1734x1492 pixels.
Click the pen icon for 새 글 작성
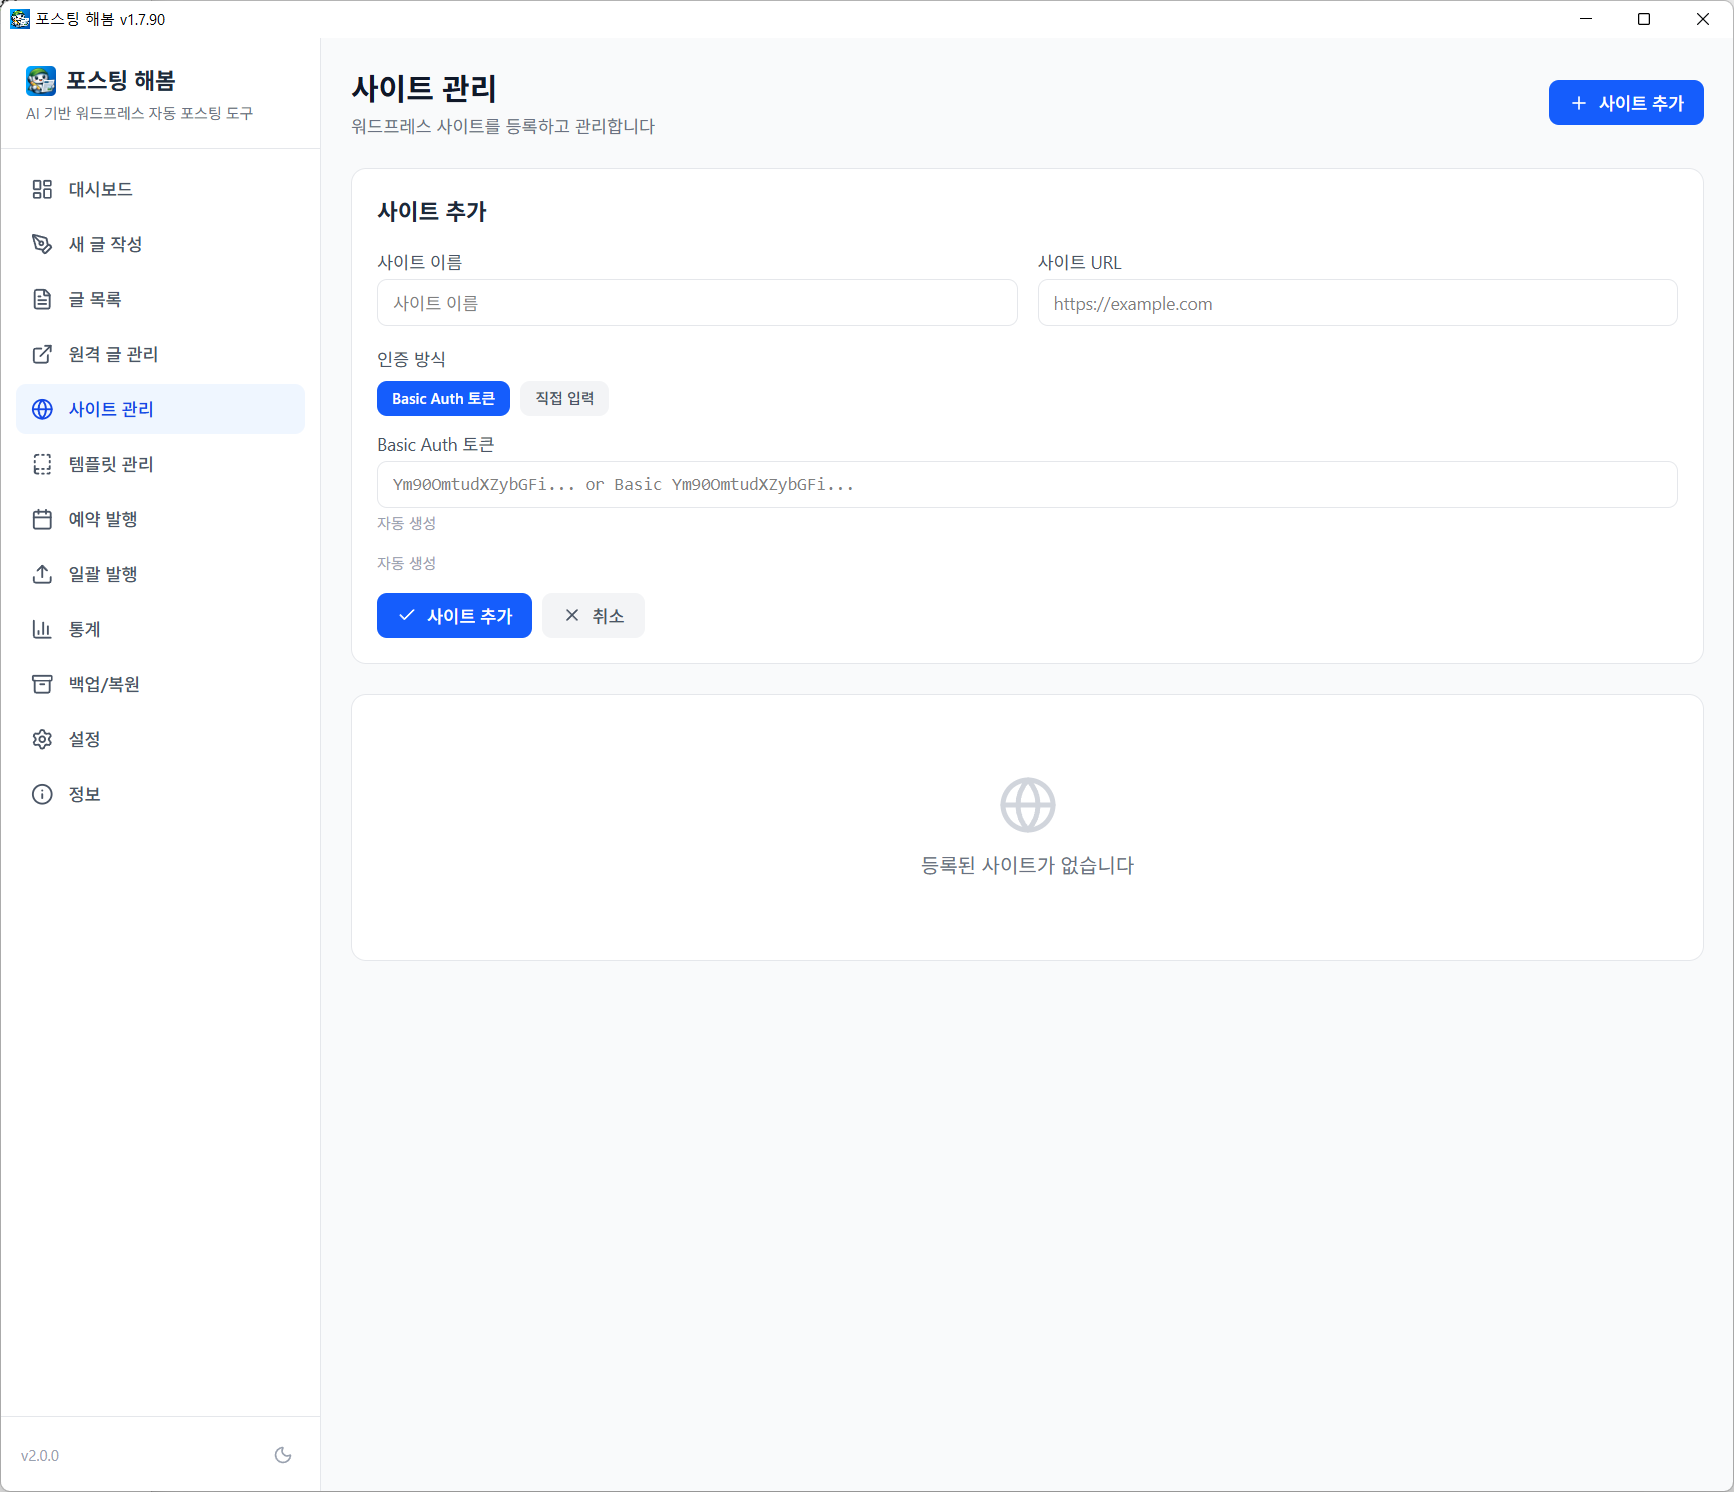[42, 244]
